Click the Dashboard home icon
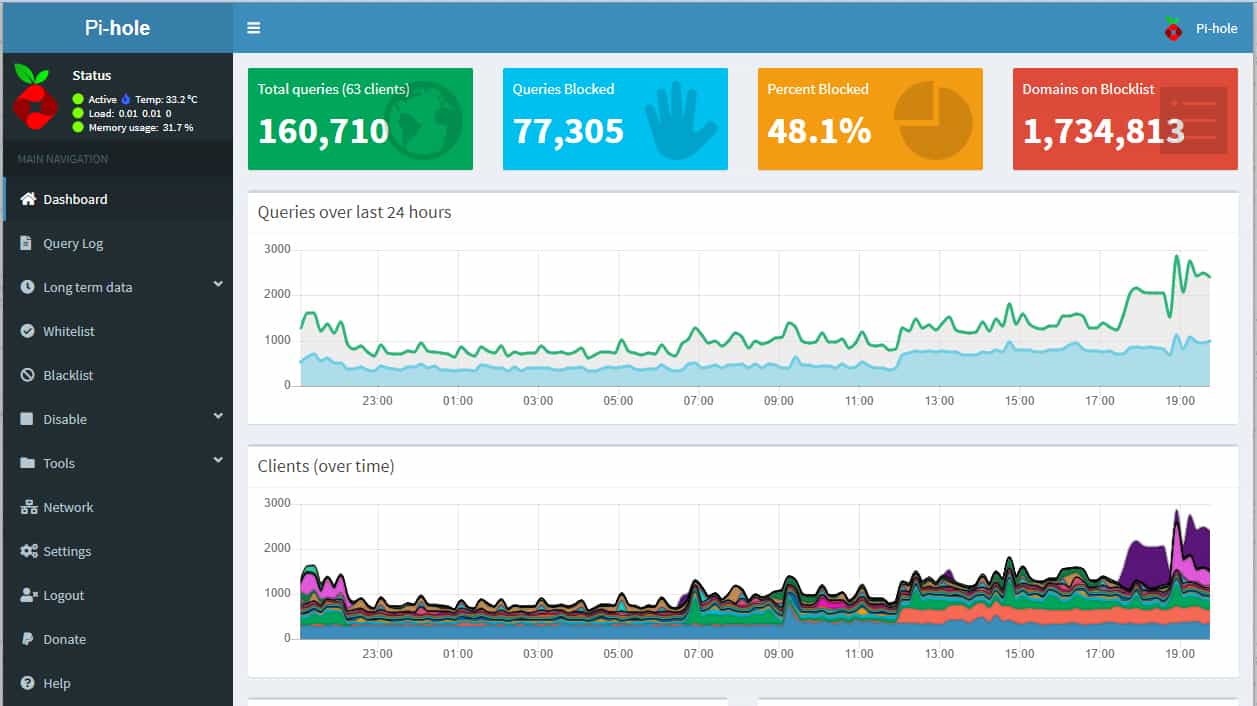Image resolution: width=1257 pixels, height=706 pixels. (28, 199)
